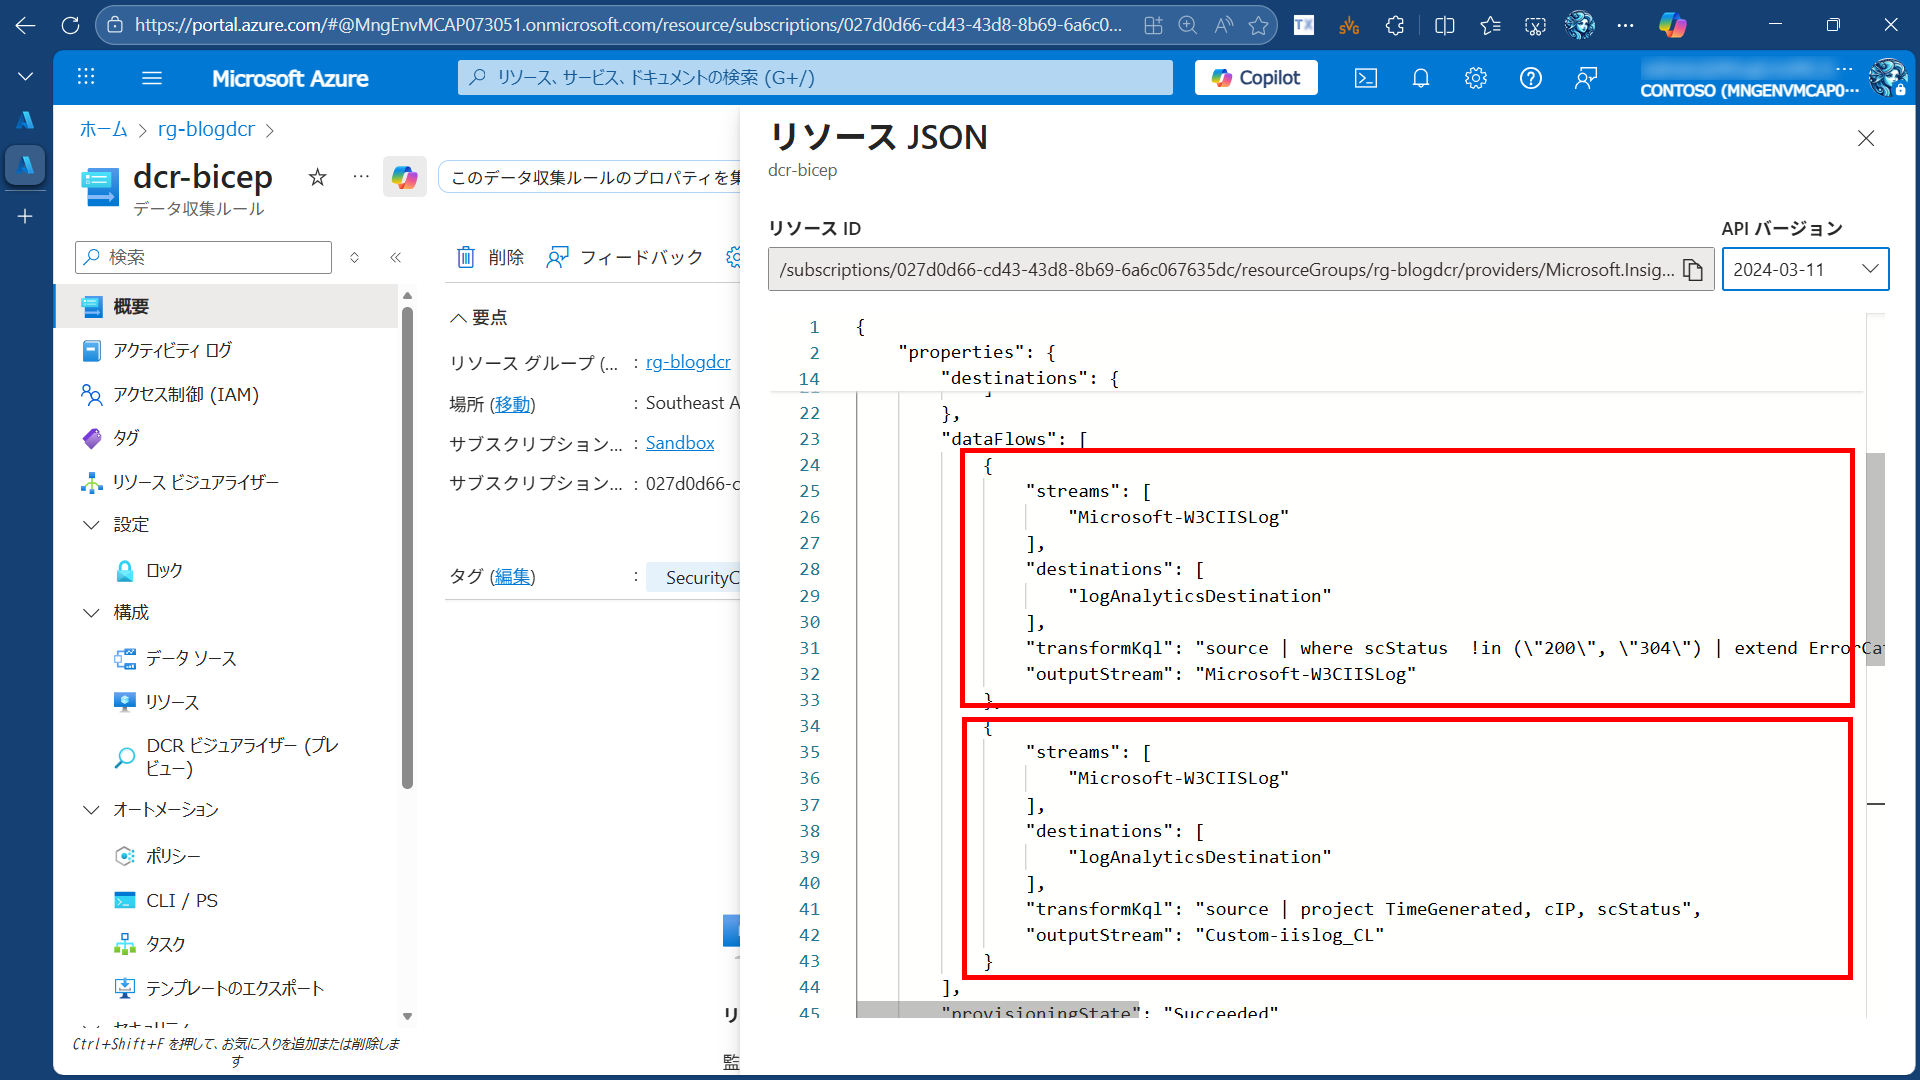Image resolution: width=1920 pixels, height=1080 pixels.
Task: Copy the resource ID to clipboard
Action: pyautogui.click(x=1692, y=270)
